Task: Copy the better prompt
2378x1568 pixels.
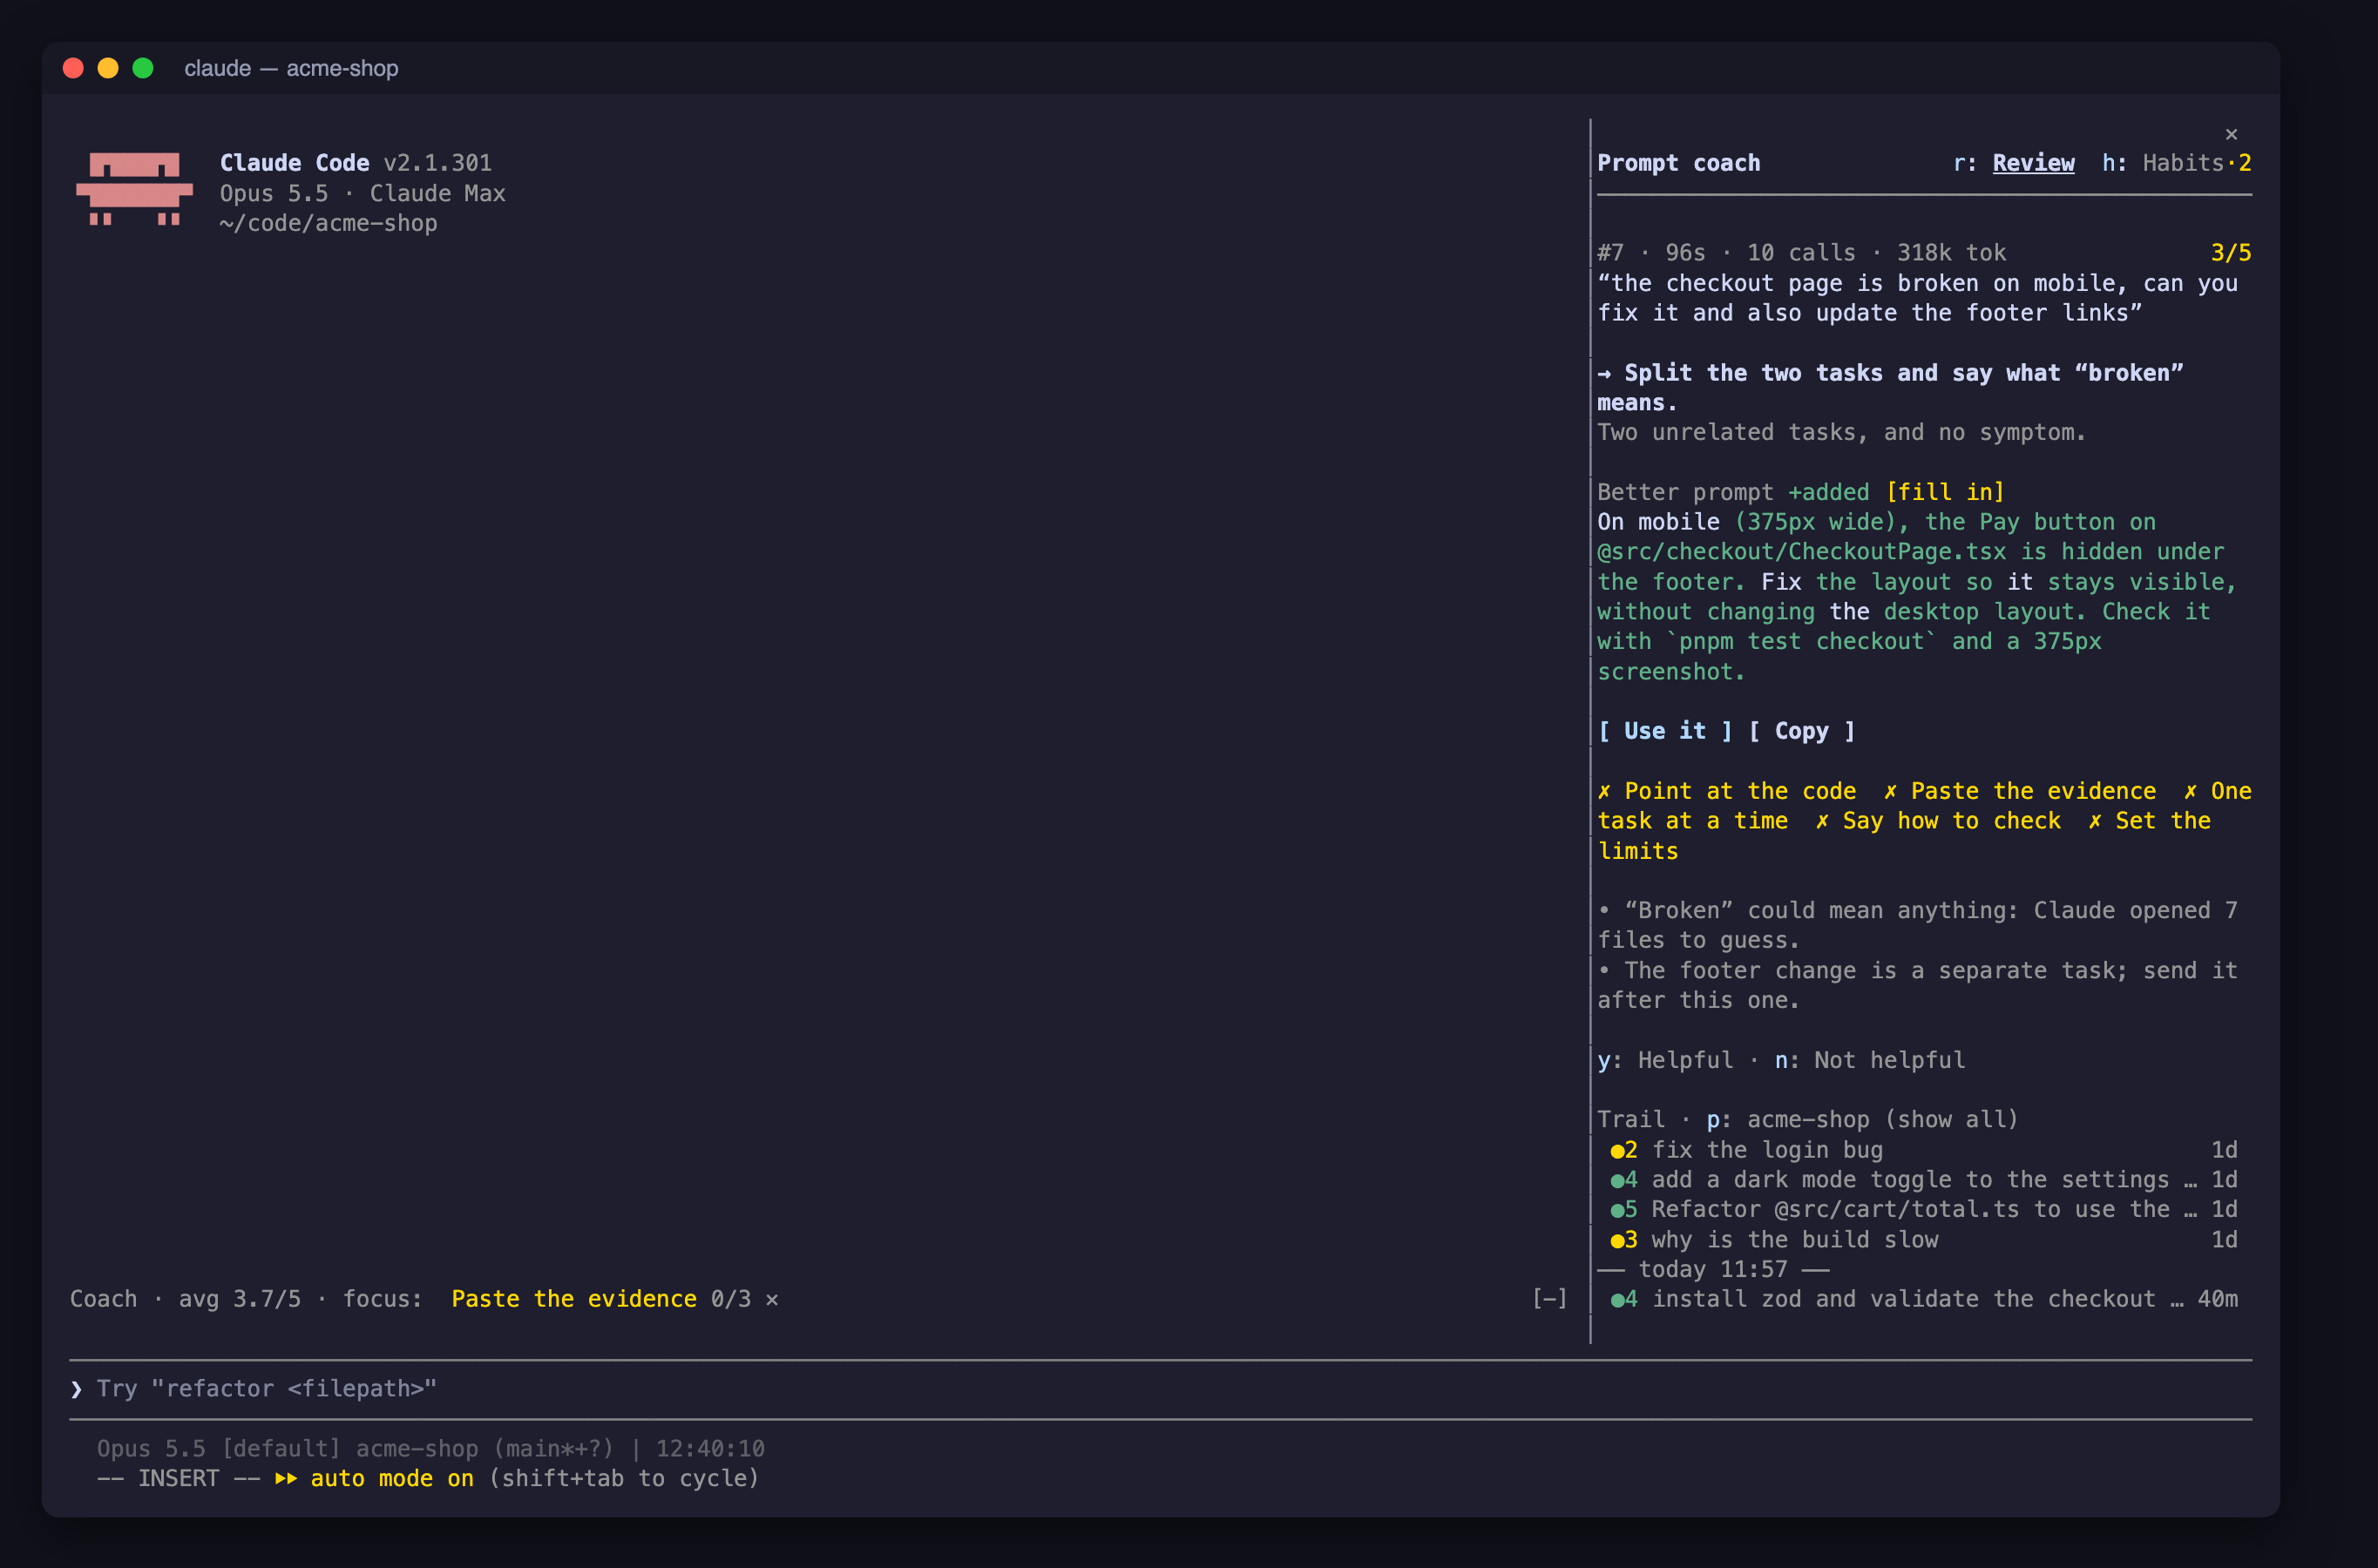Action: [x=1802, y=731]
